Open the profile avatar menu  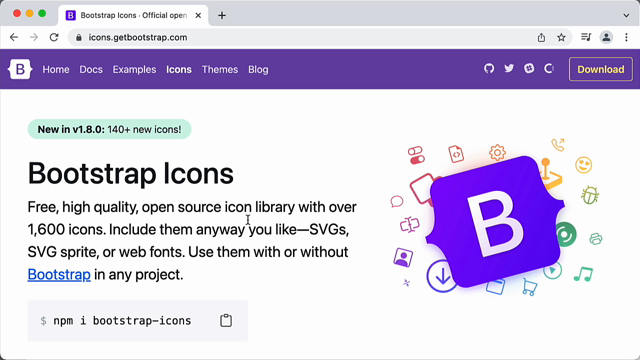[x=606, y=38]
